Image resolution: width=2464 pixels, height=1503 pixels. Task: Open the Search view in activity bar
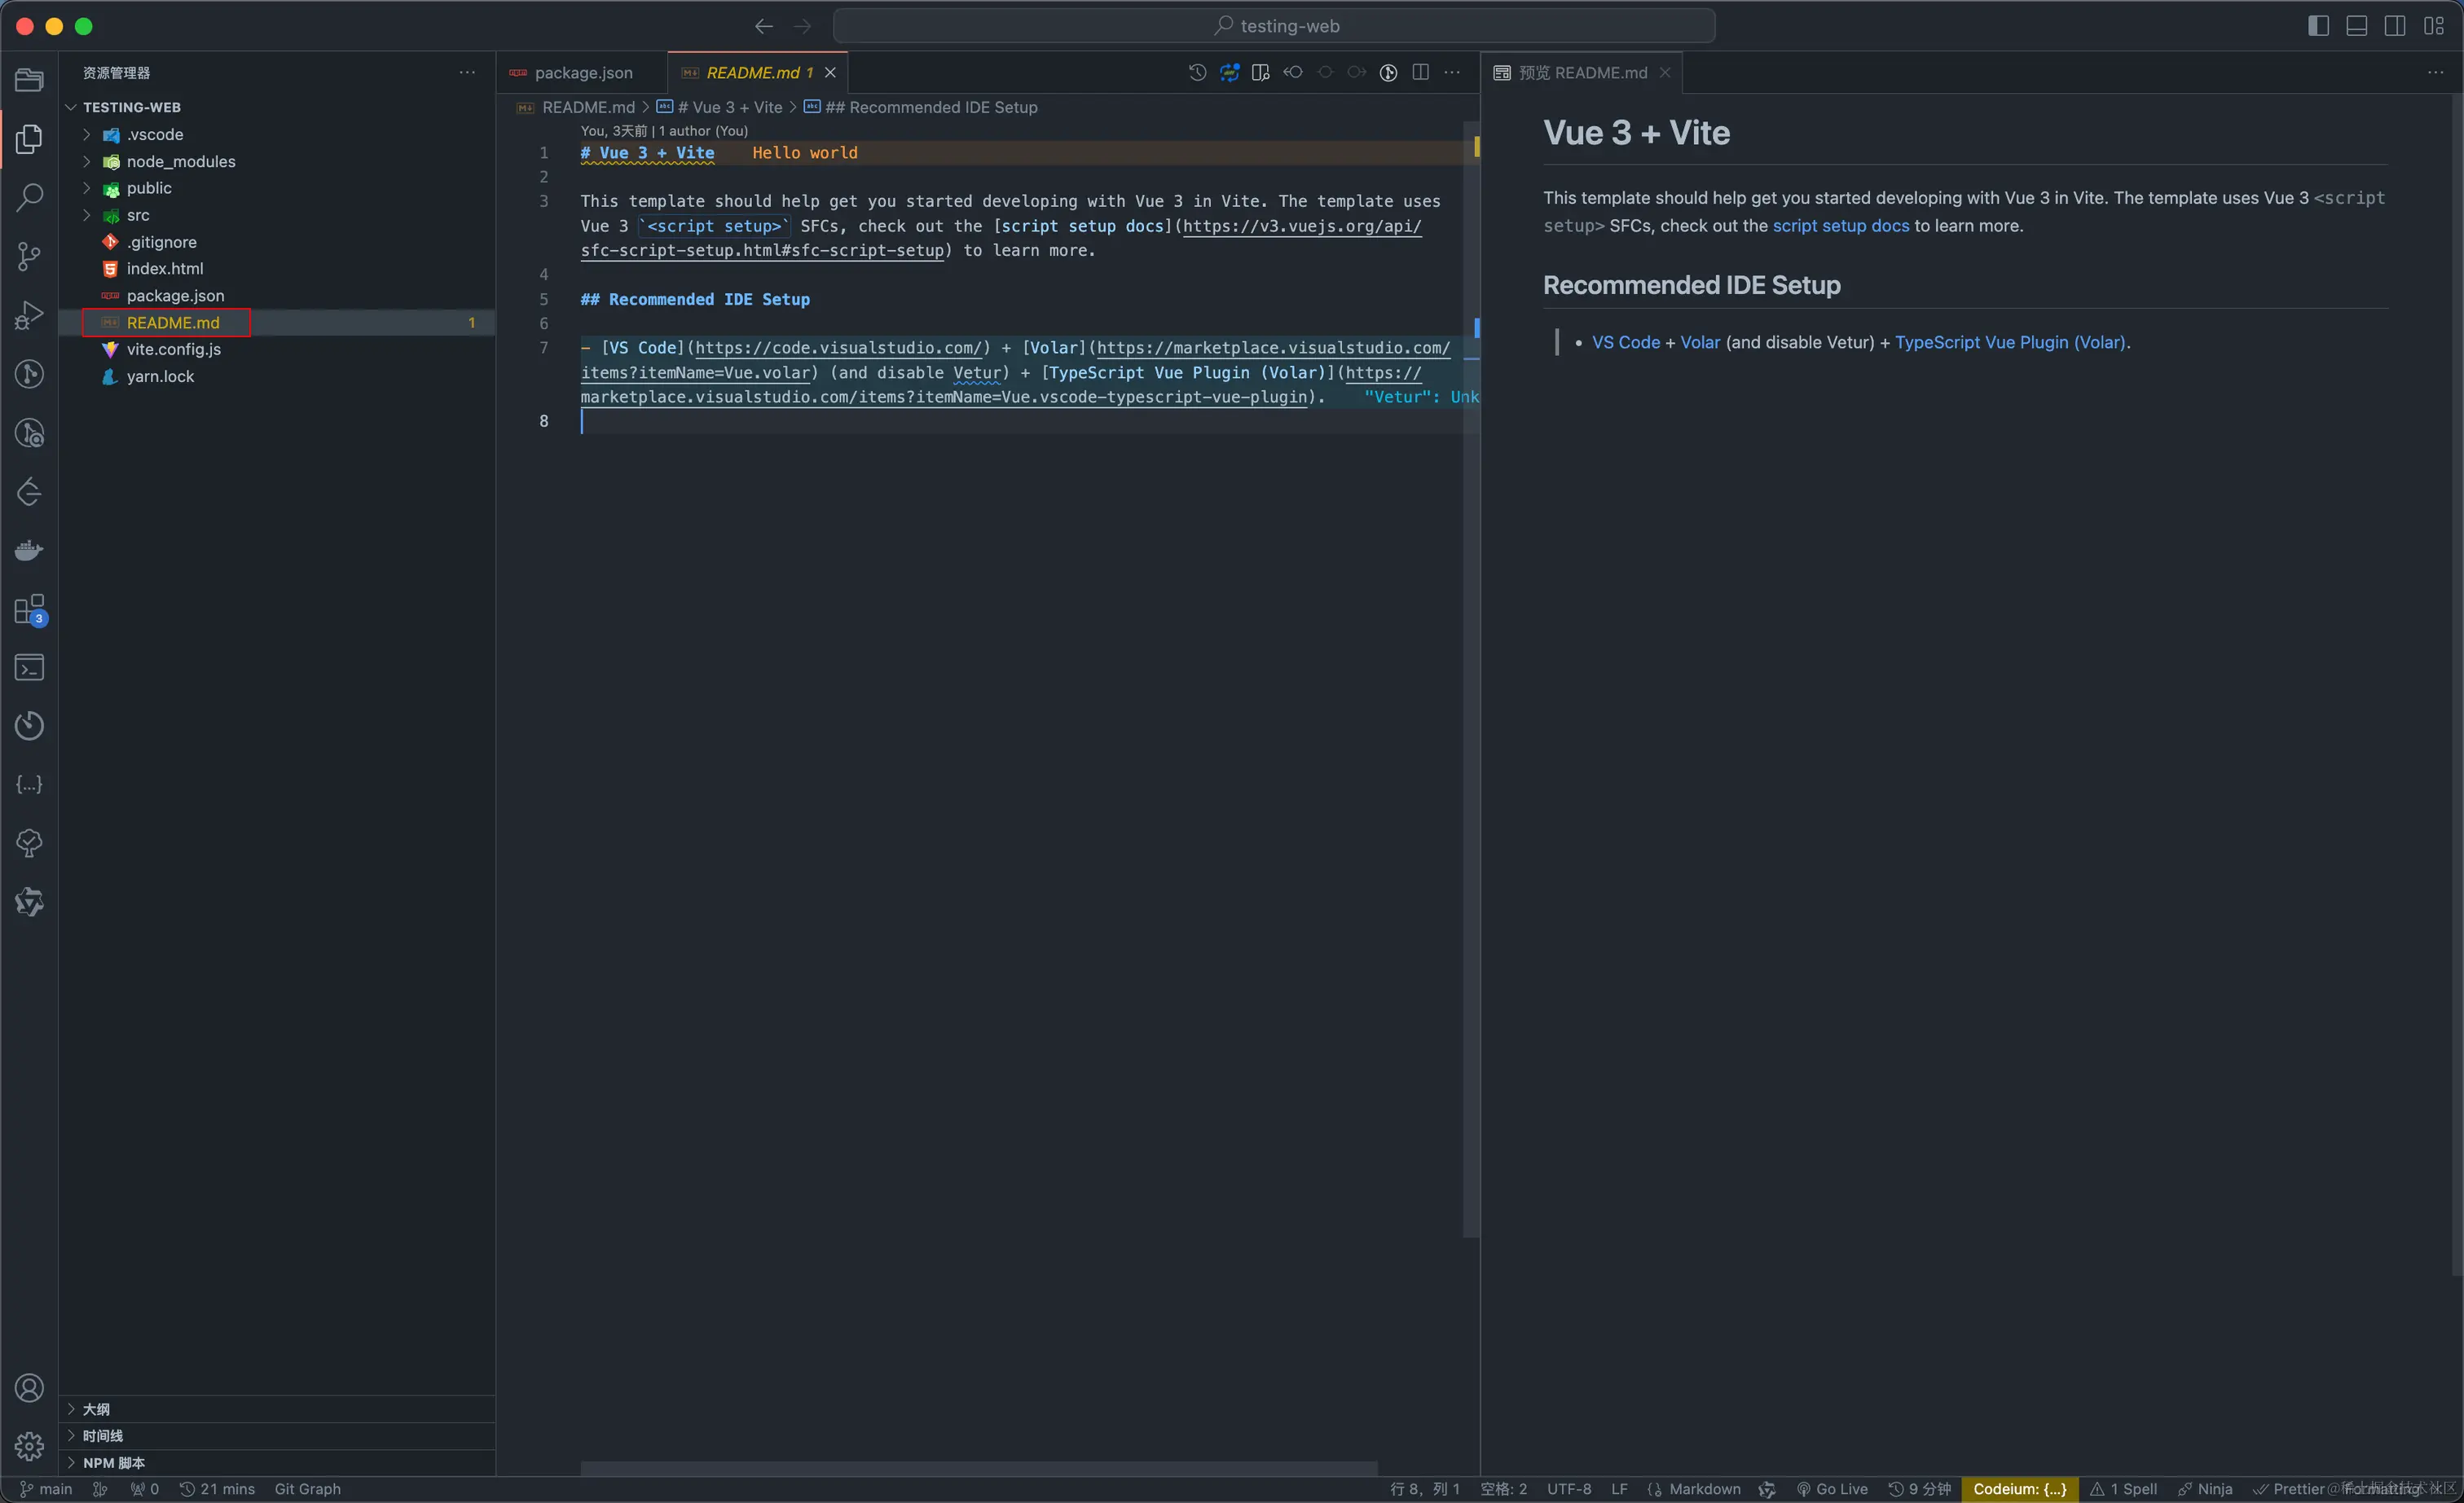point(29,197)
